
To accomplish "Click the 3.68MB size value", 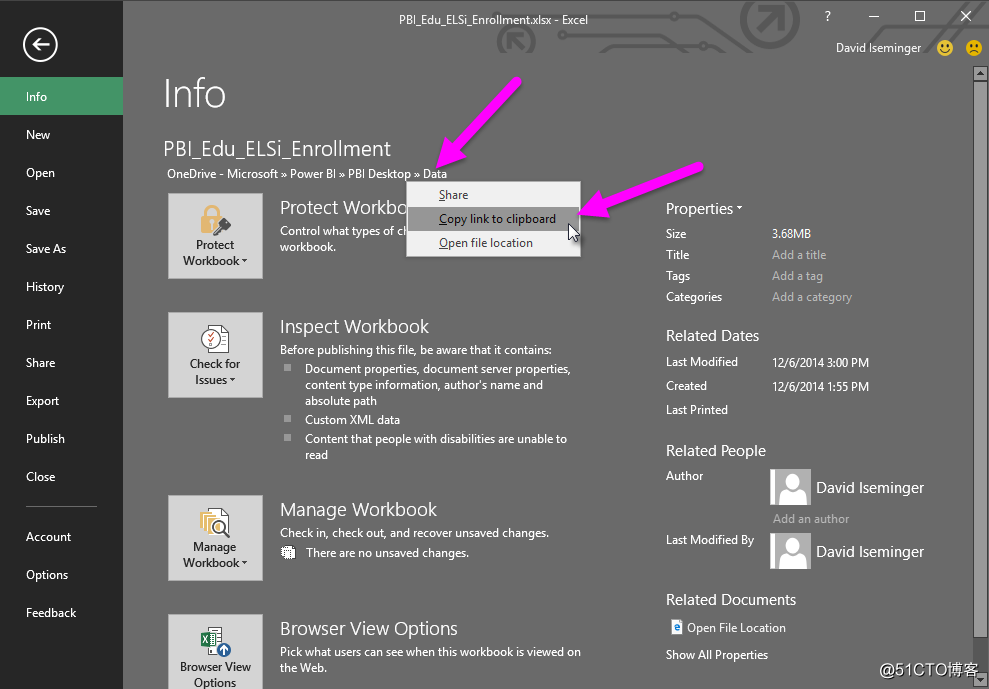I will coord(791,233).
